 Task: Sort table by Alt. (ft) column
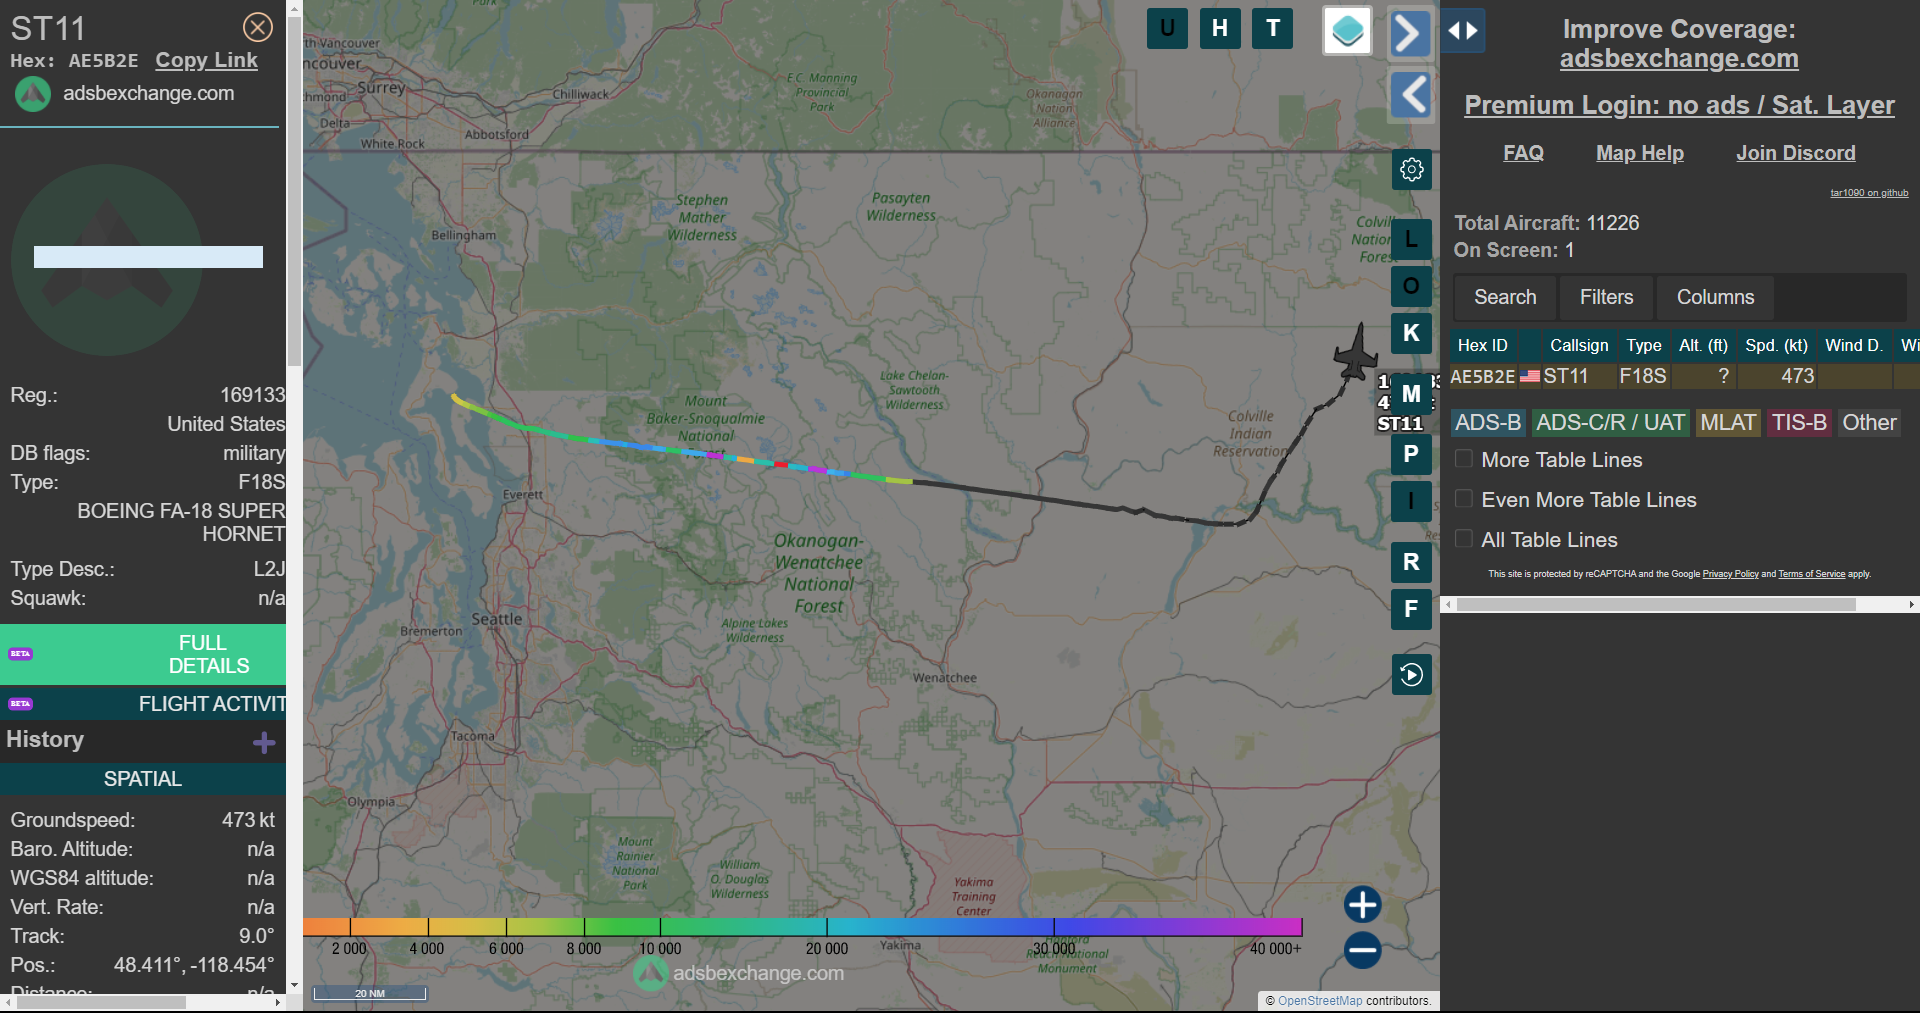point(1703,345)
